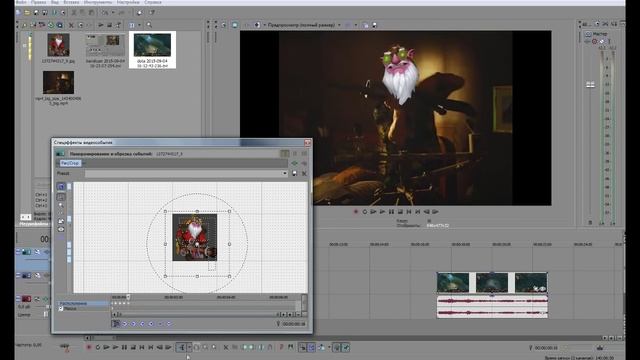Click the Save project icon in main toolbar
Viewport: 640px width, 360px height.
click(x=36, y=13)
